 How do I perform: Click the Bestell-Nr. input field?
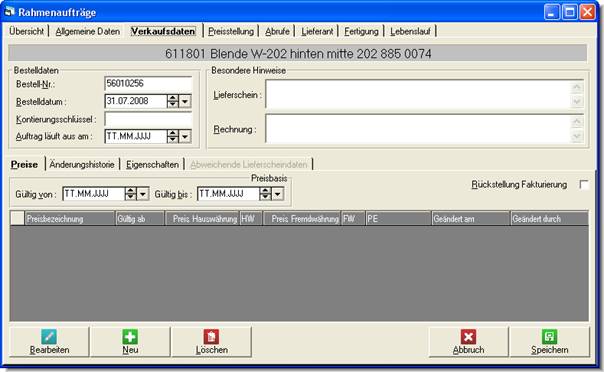148,84
